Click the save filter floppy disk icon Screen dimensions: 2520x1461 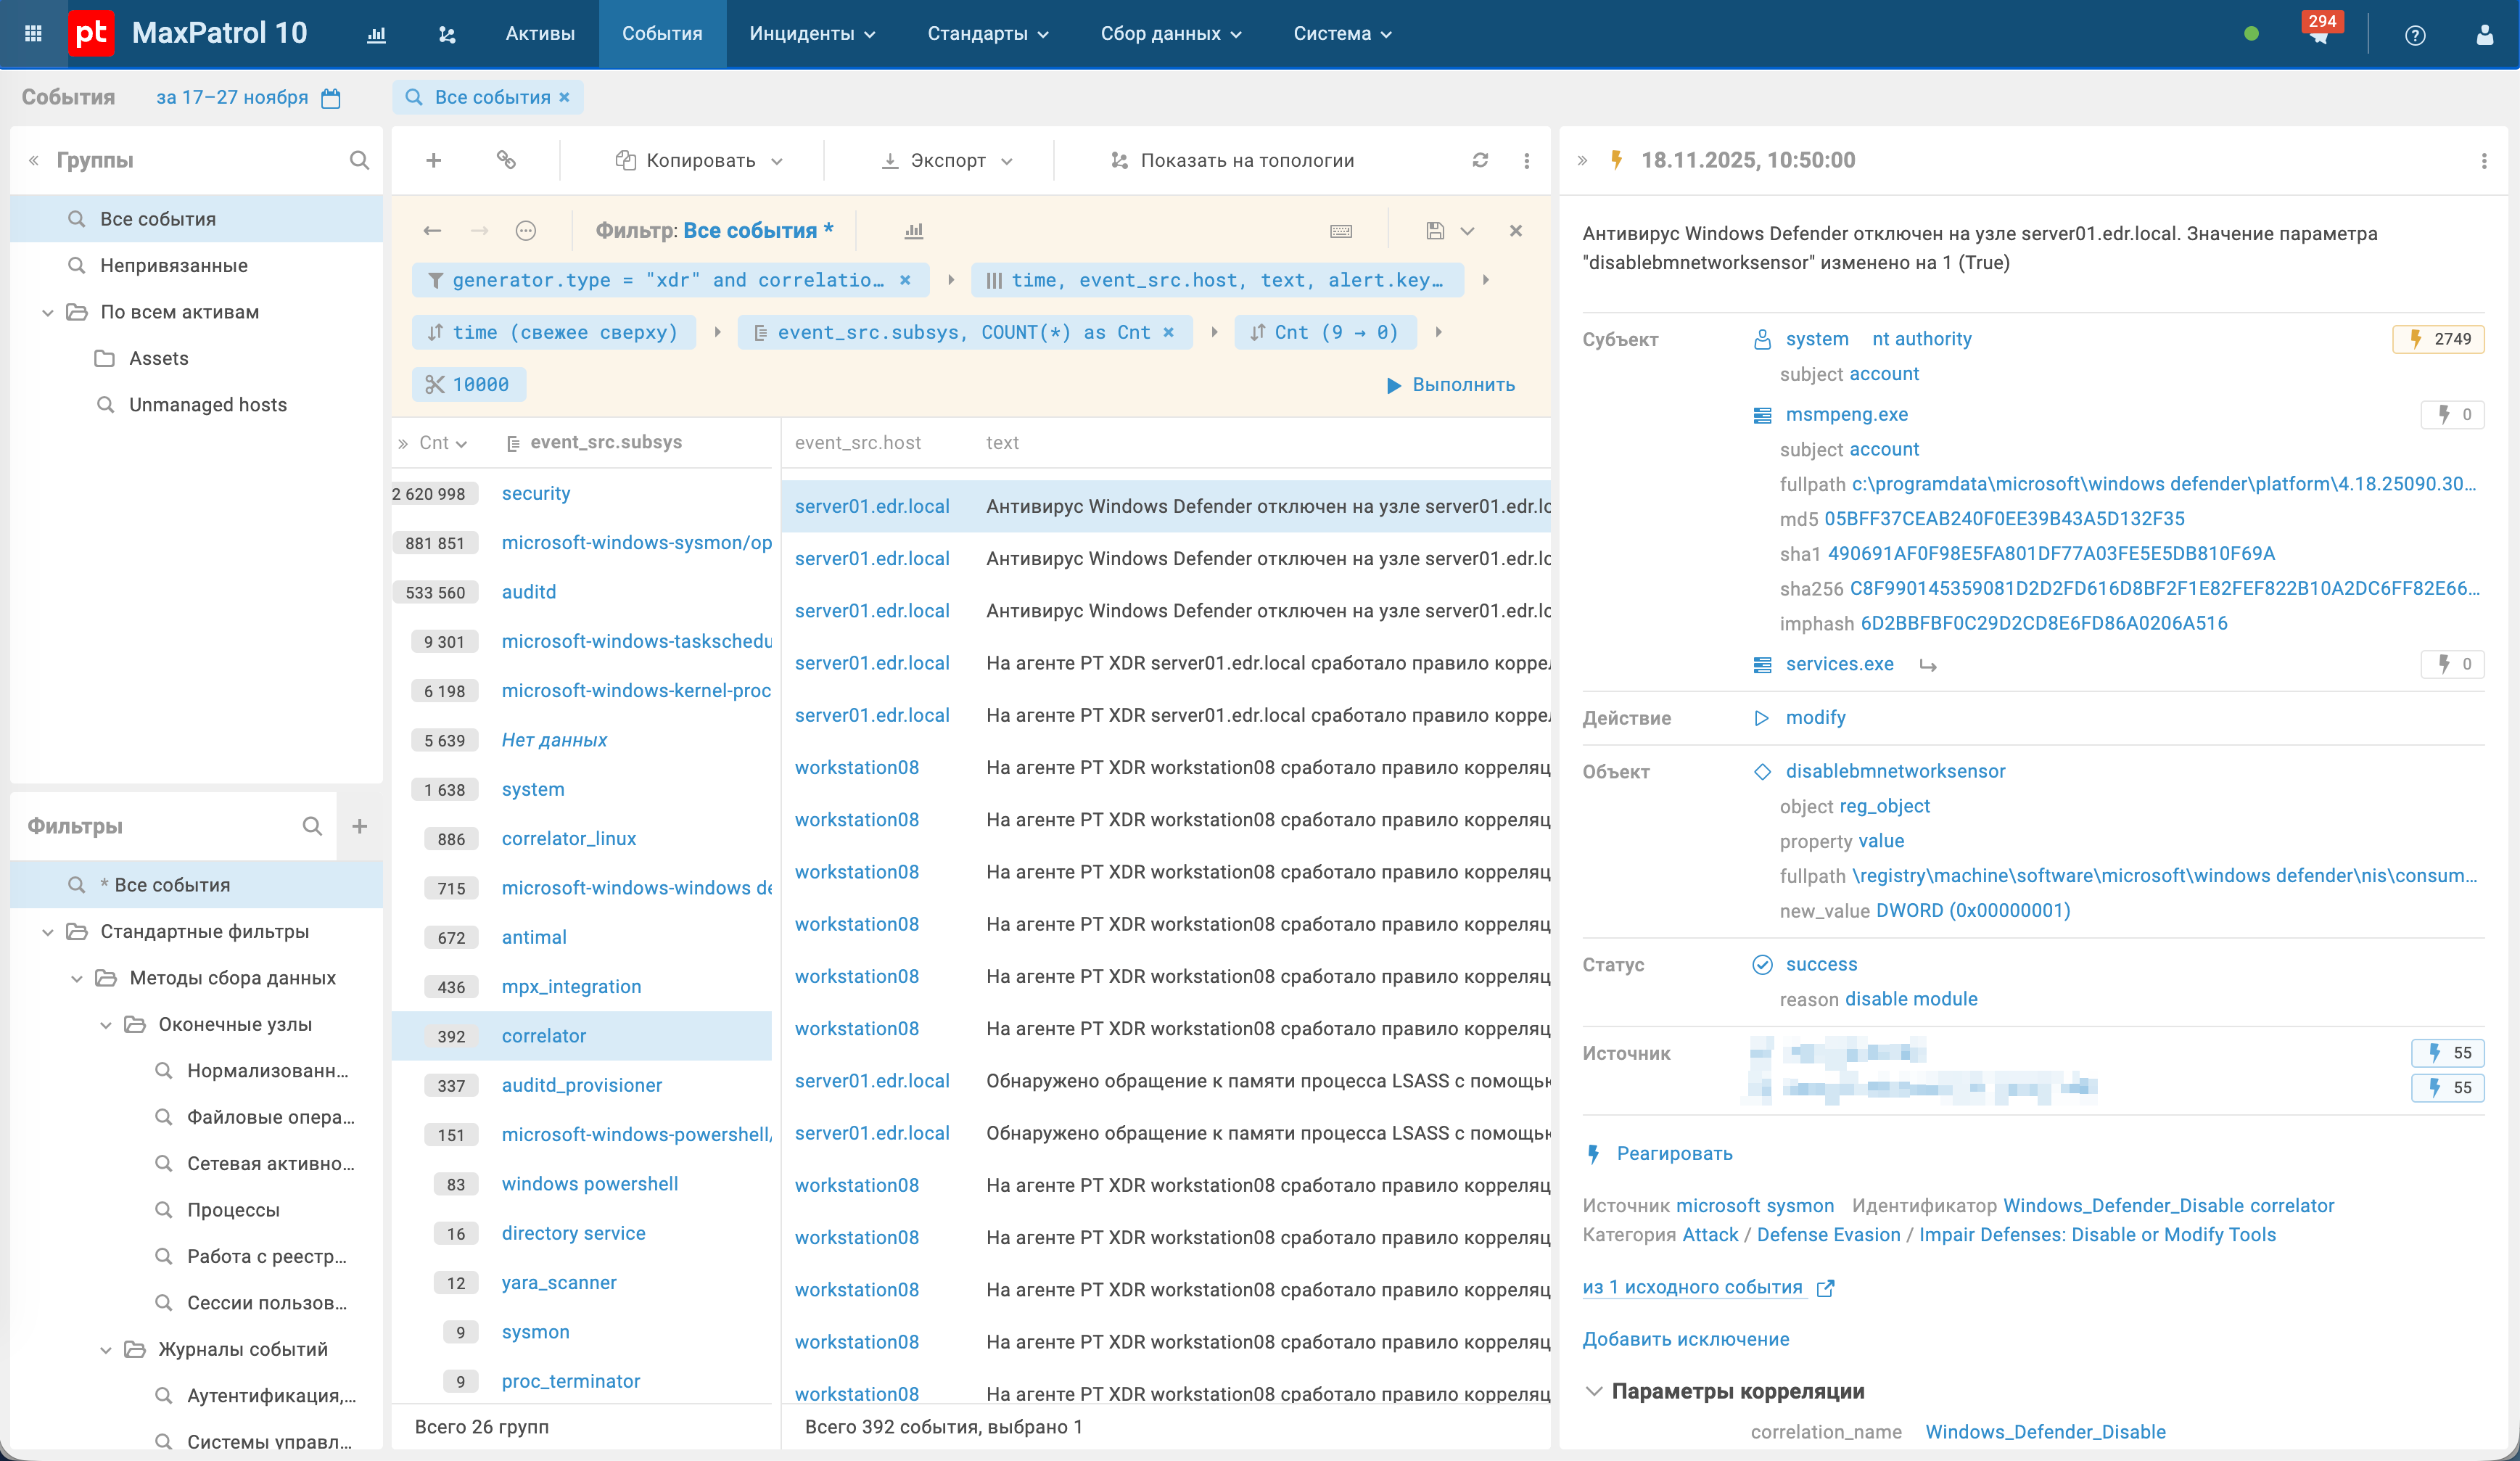pyautogui.click(x=1435, y=231)
